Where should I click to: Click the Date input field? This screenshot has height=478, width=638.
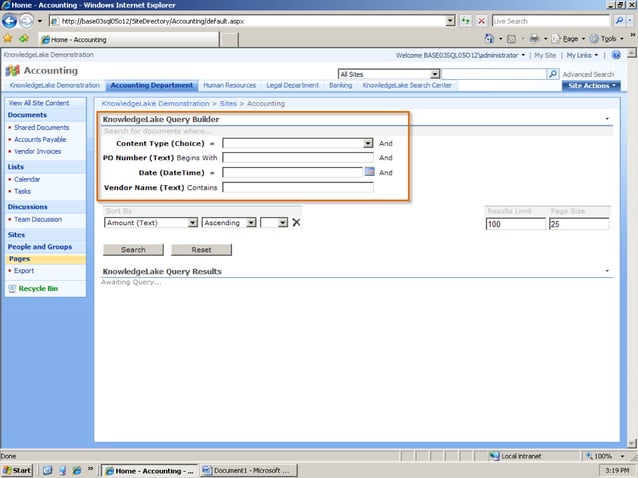(x=292, y=172)
